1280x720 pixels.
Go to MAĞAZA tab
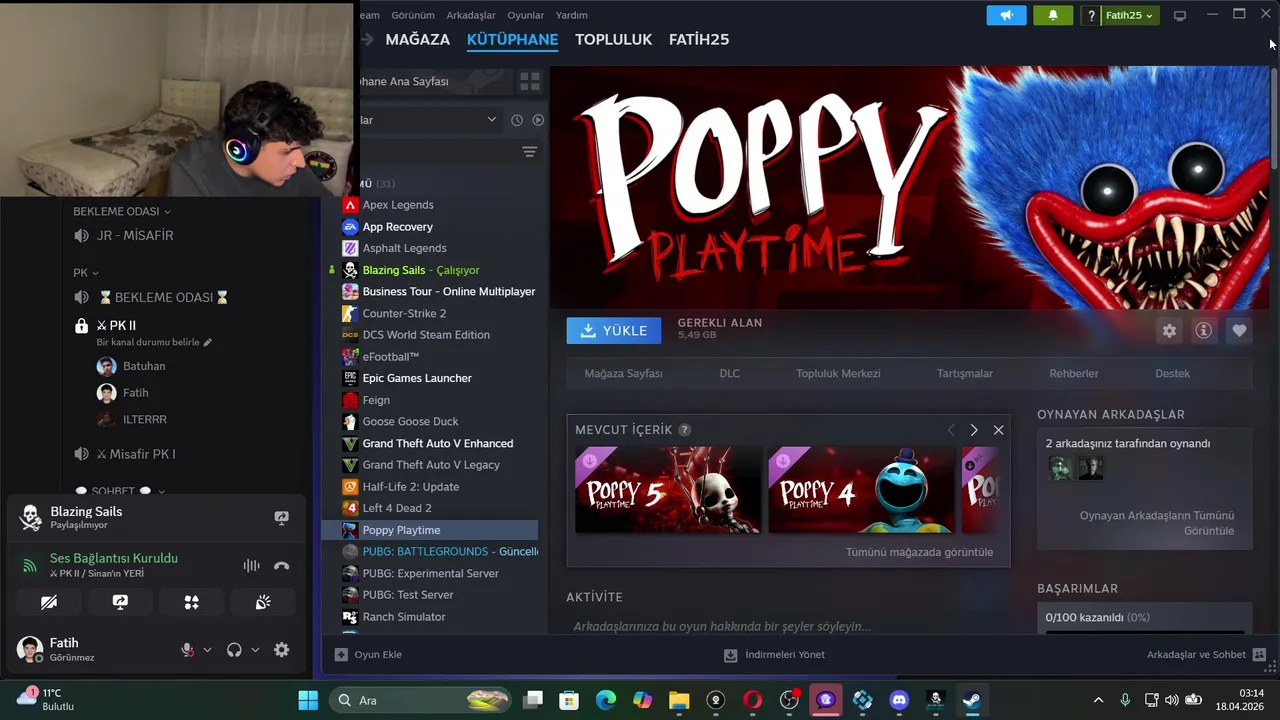[x=417, y=39]
